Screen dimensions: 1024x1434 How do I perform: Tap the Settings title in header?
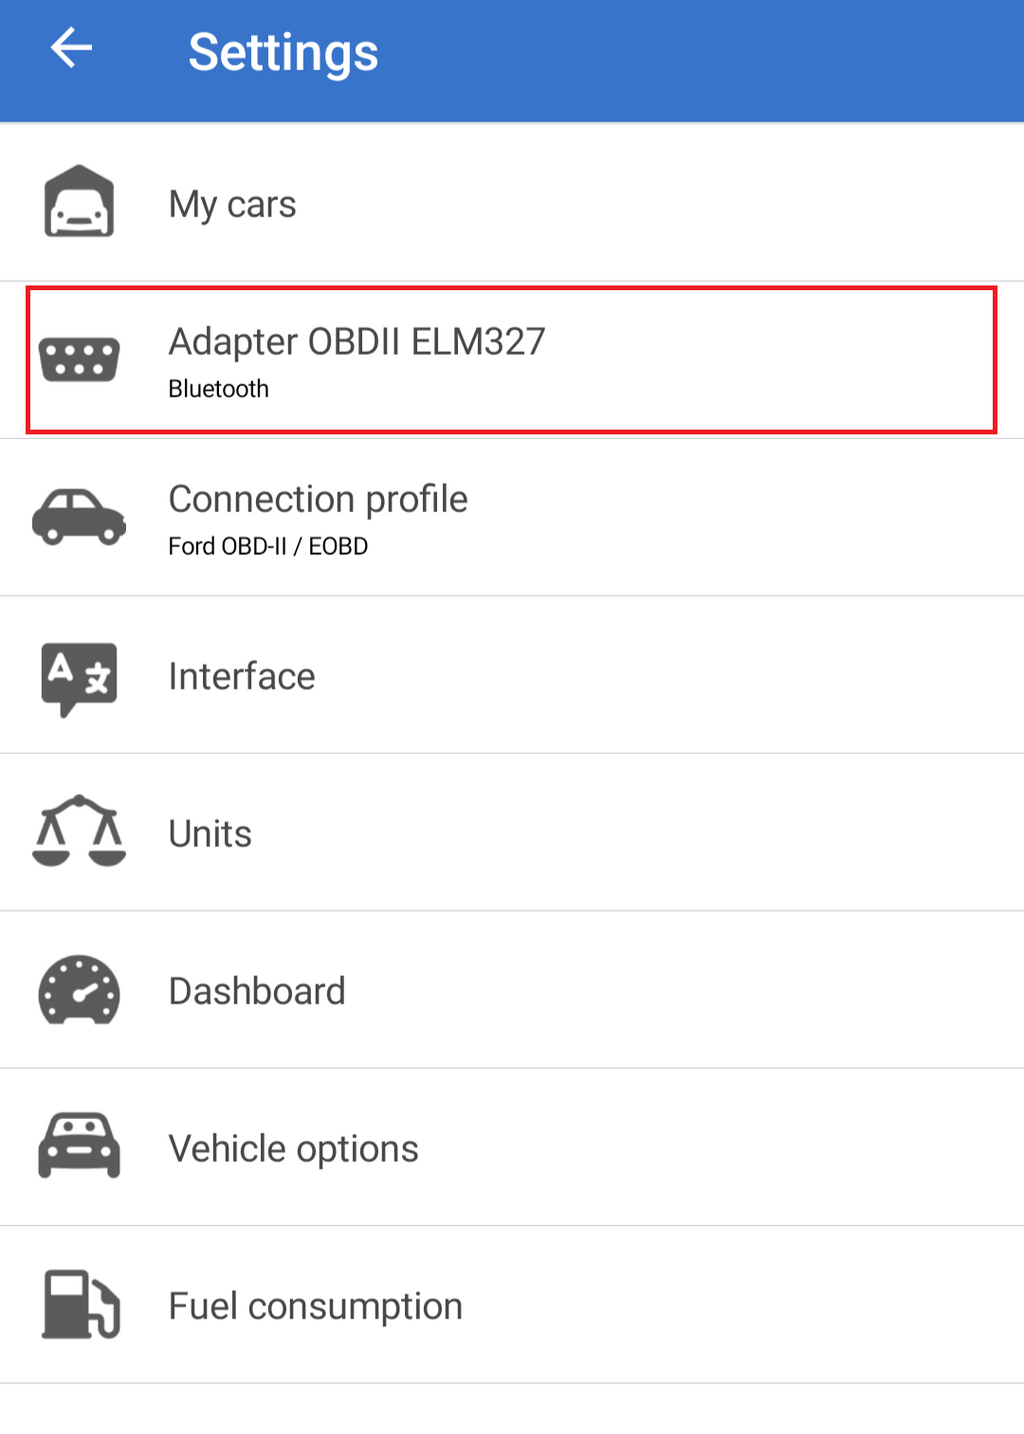283,52
